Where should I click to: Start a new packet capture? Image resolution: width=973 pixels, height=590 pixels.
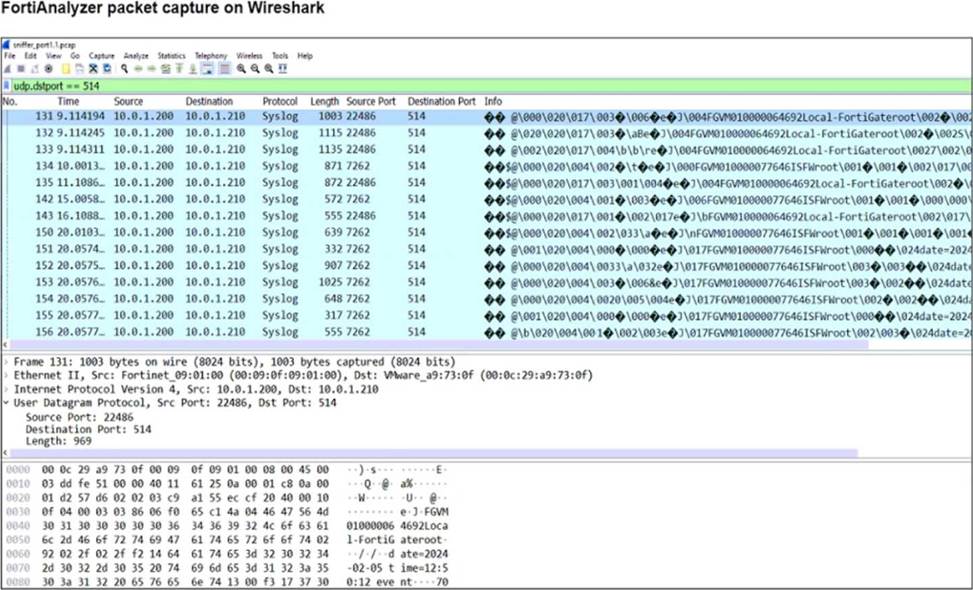point(7,69)
